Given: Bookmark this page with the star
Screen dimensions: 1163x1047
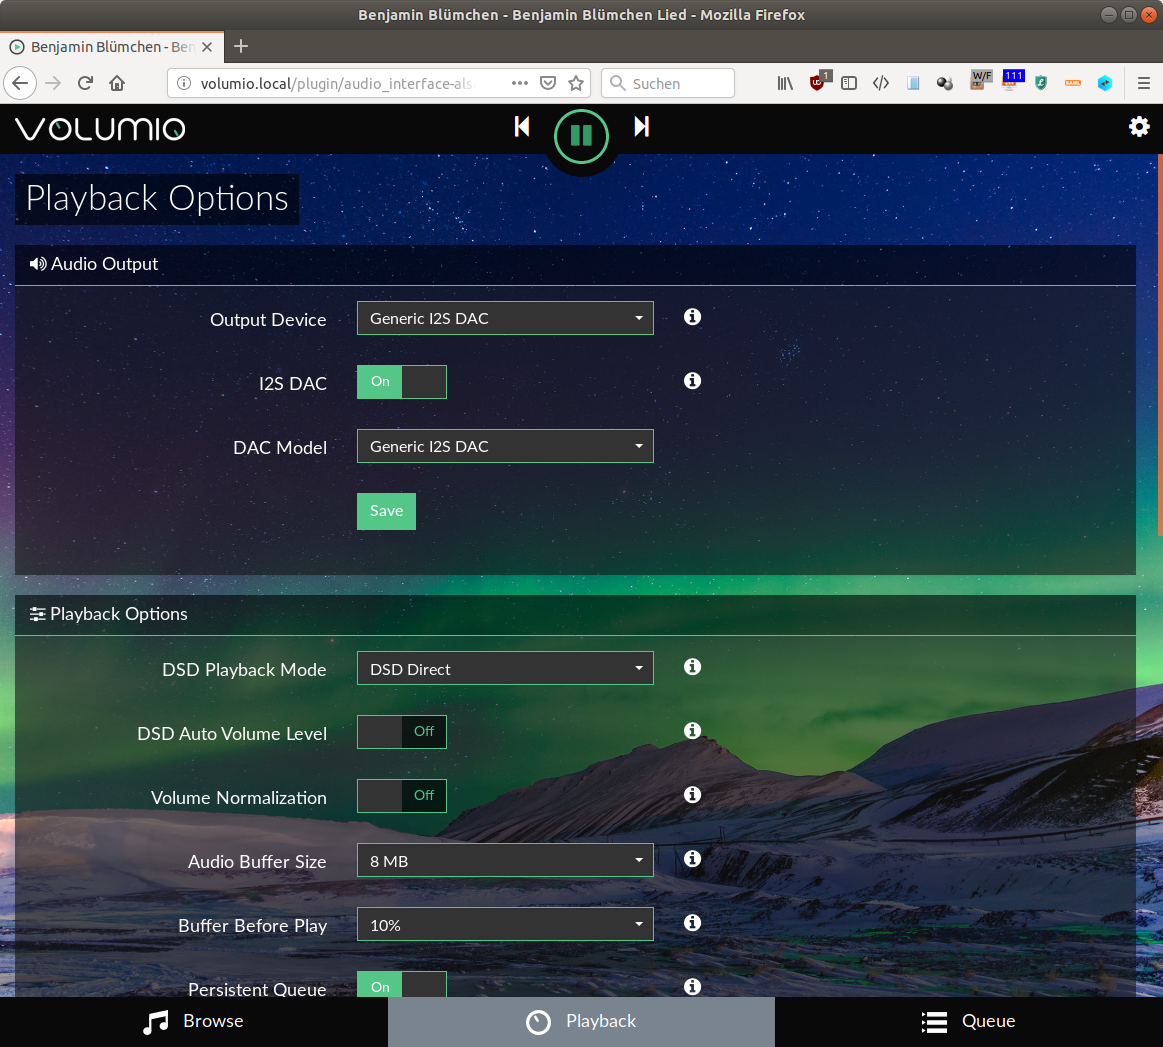Looking at the screenshot, I should coord(576,83).
